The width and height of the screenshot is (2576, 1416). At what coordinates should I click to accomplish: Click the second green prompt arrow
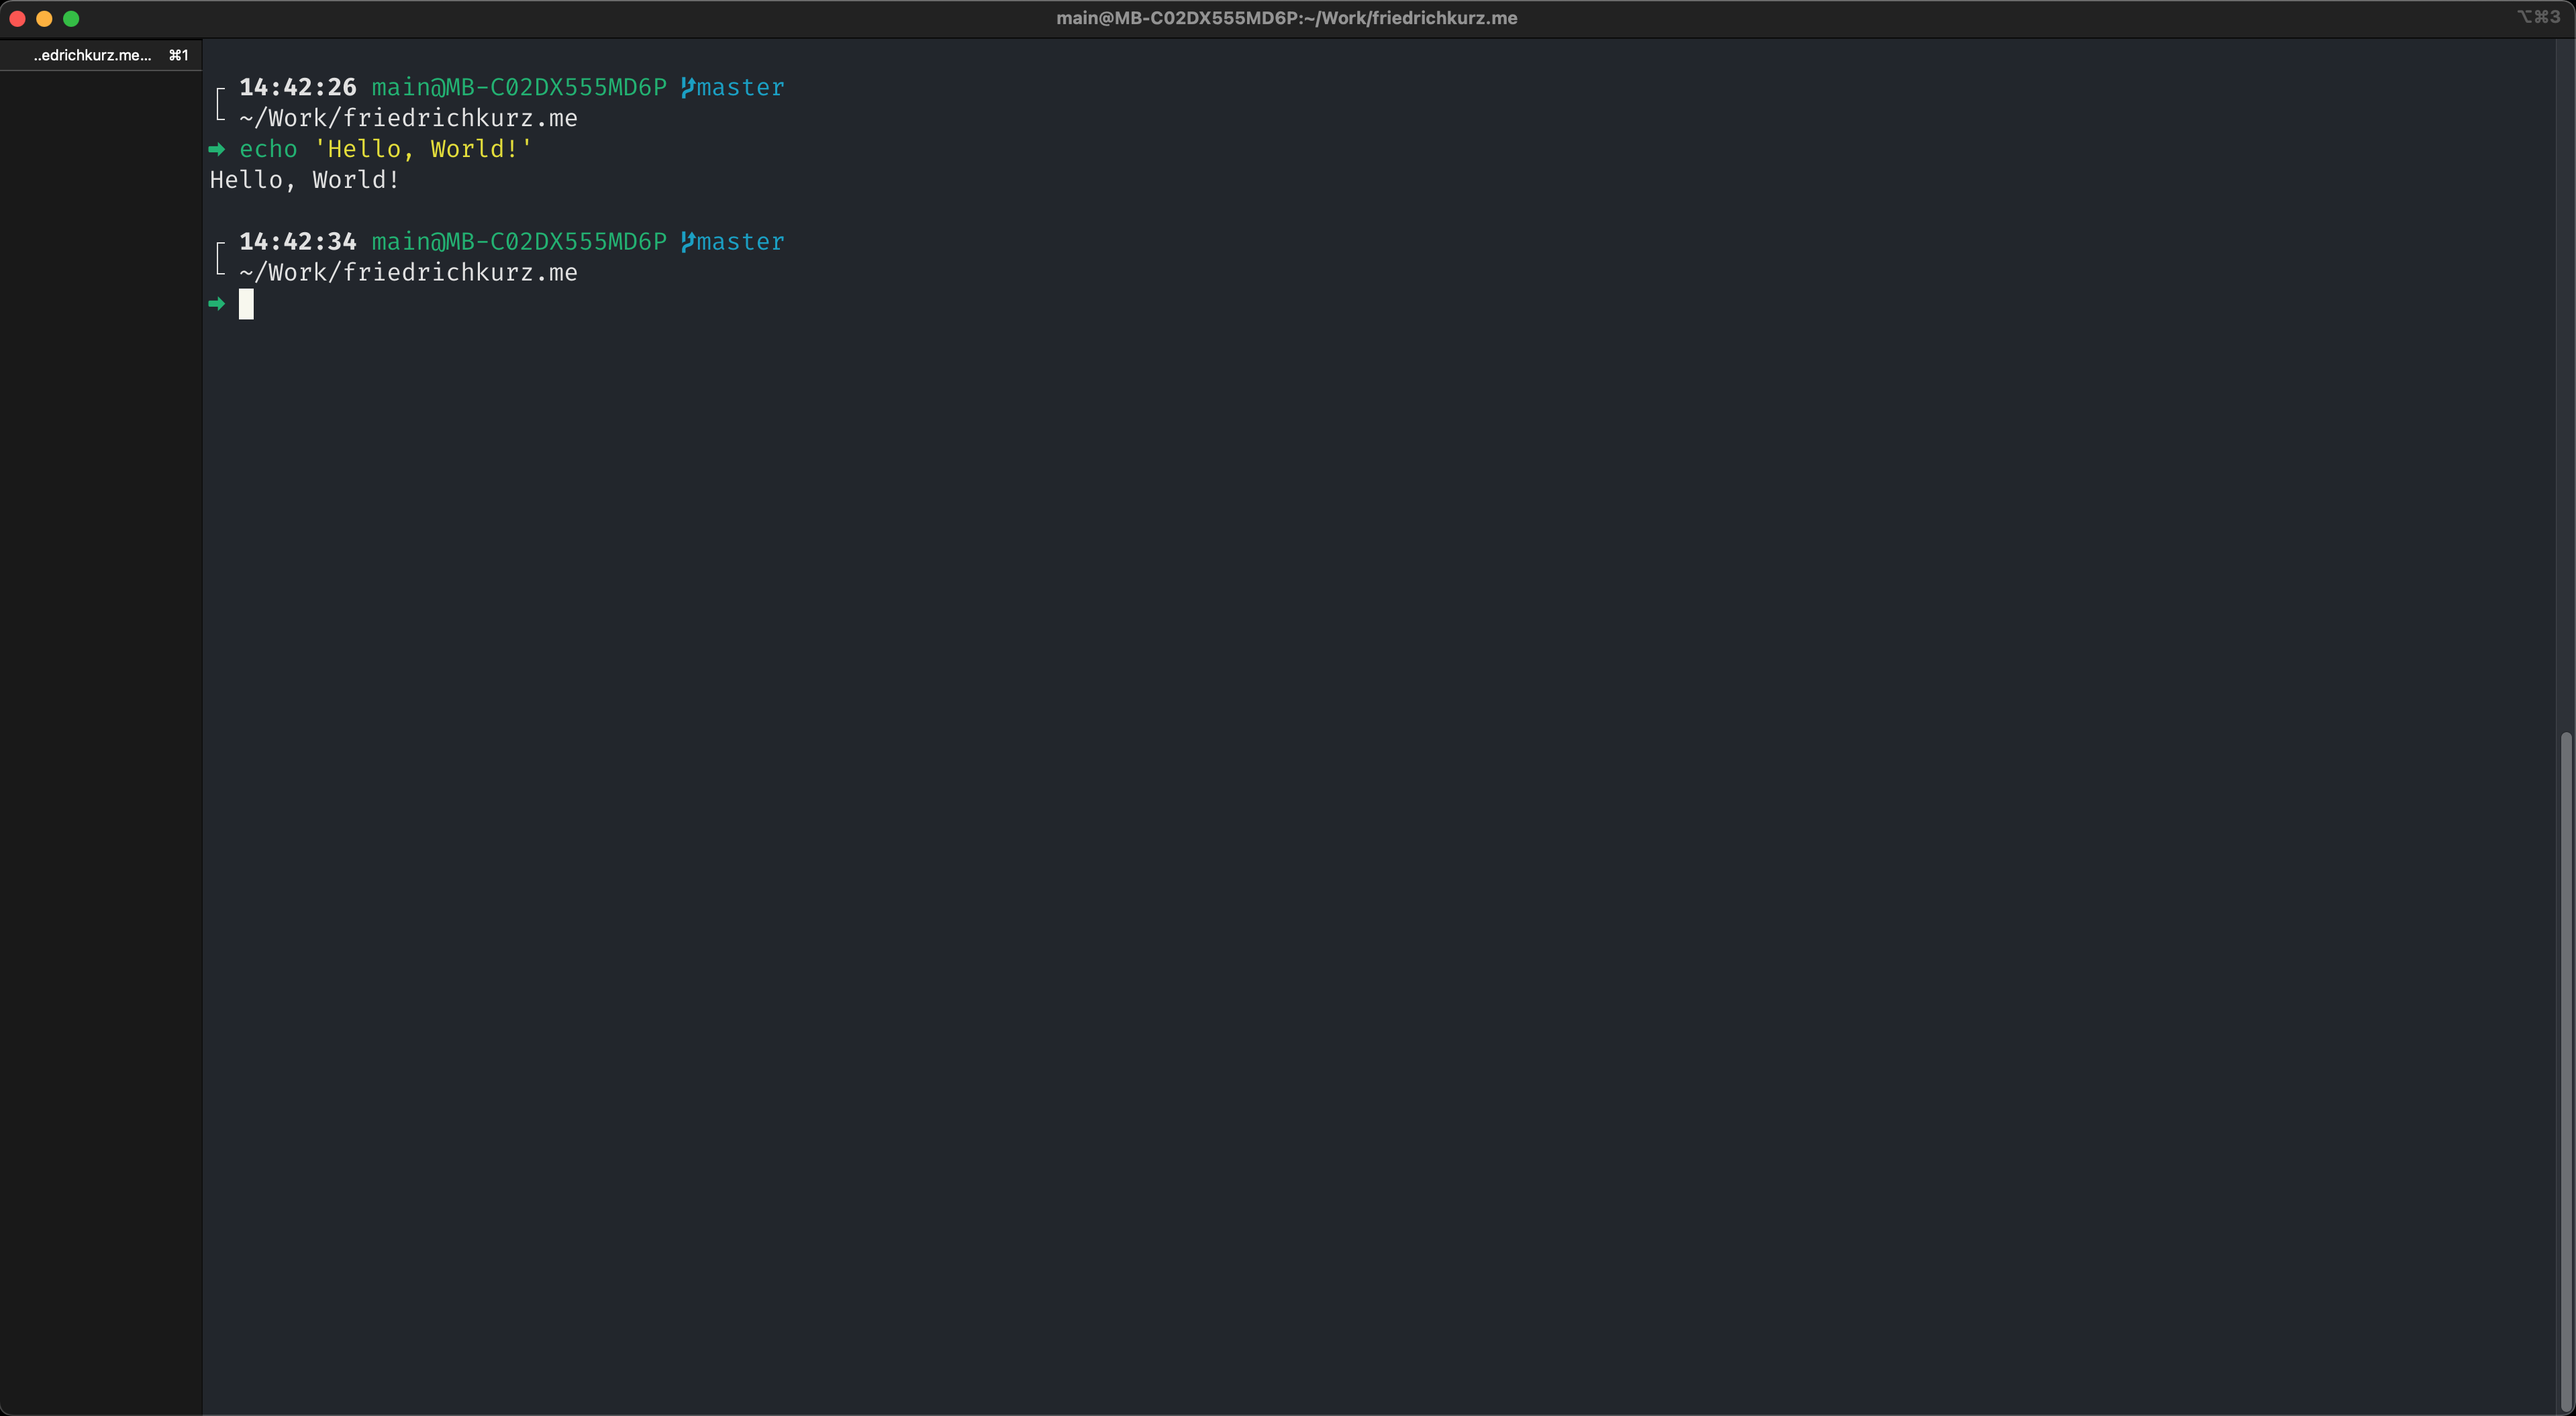click(218, 304)
